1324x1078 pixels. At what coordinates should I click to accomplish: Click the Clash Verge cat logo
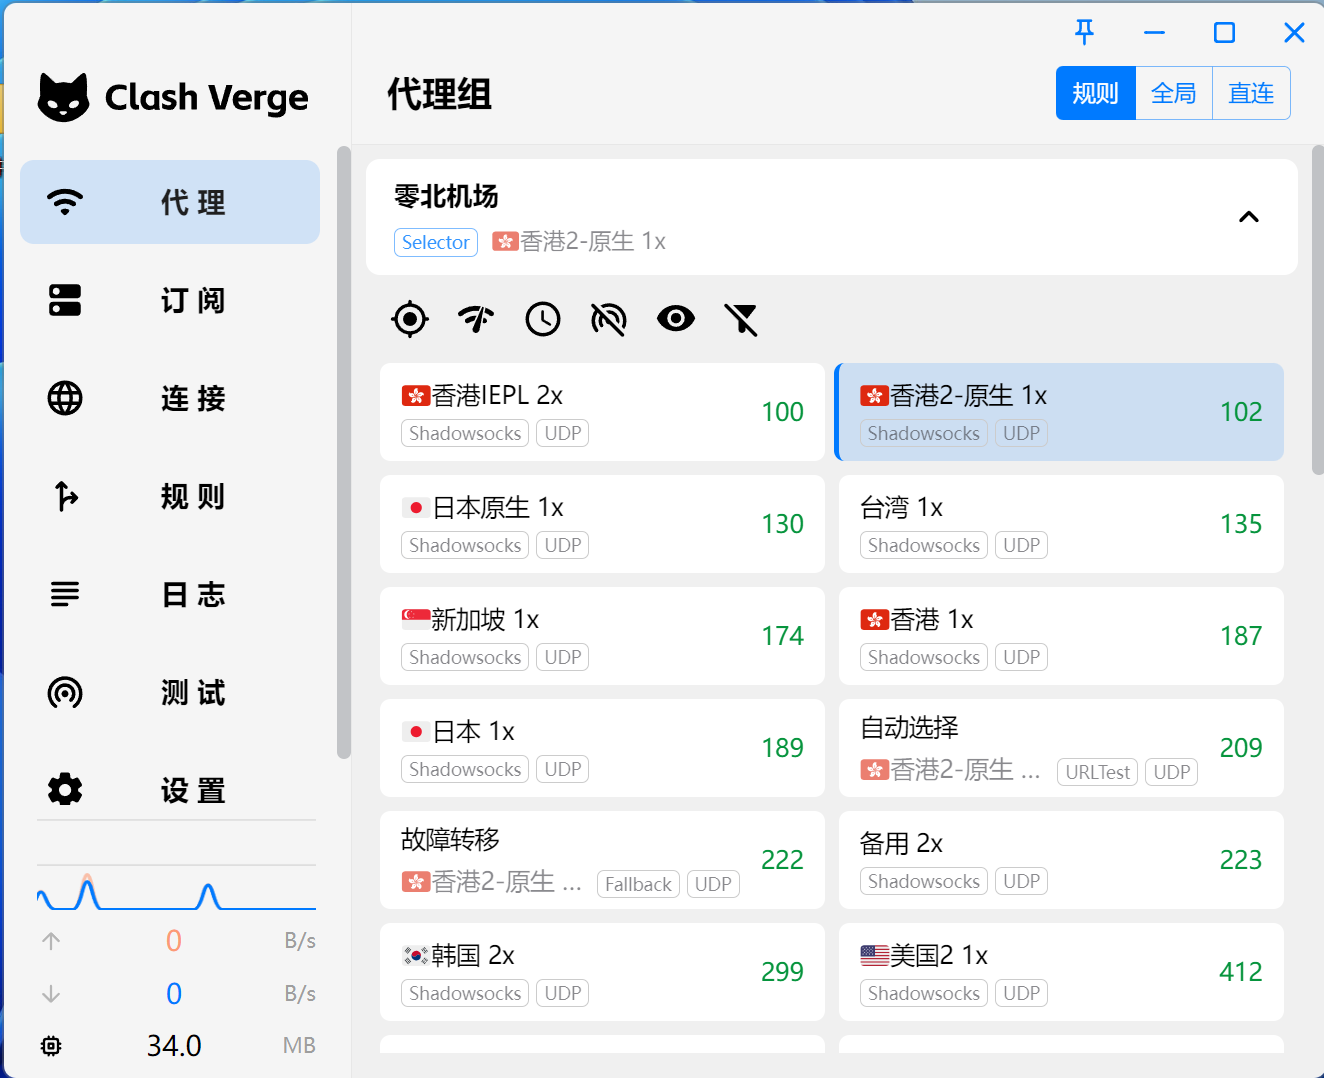[x=64, y=97]
